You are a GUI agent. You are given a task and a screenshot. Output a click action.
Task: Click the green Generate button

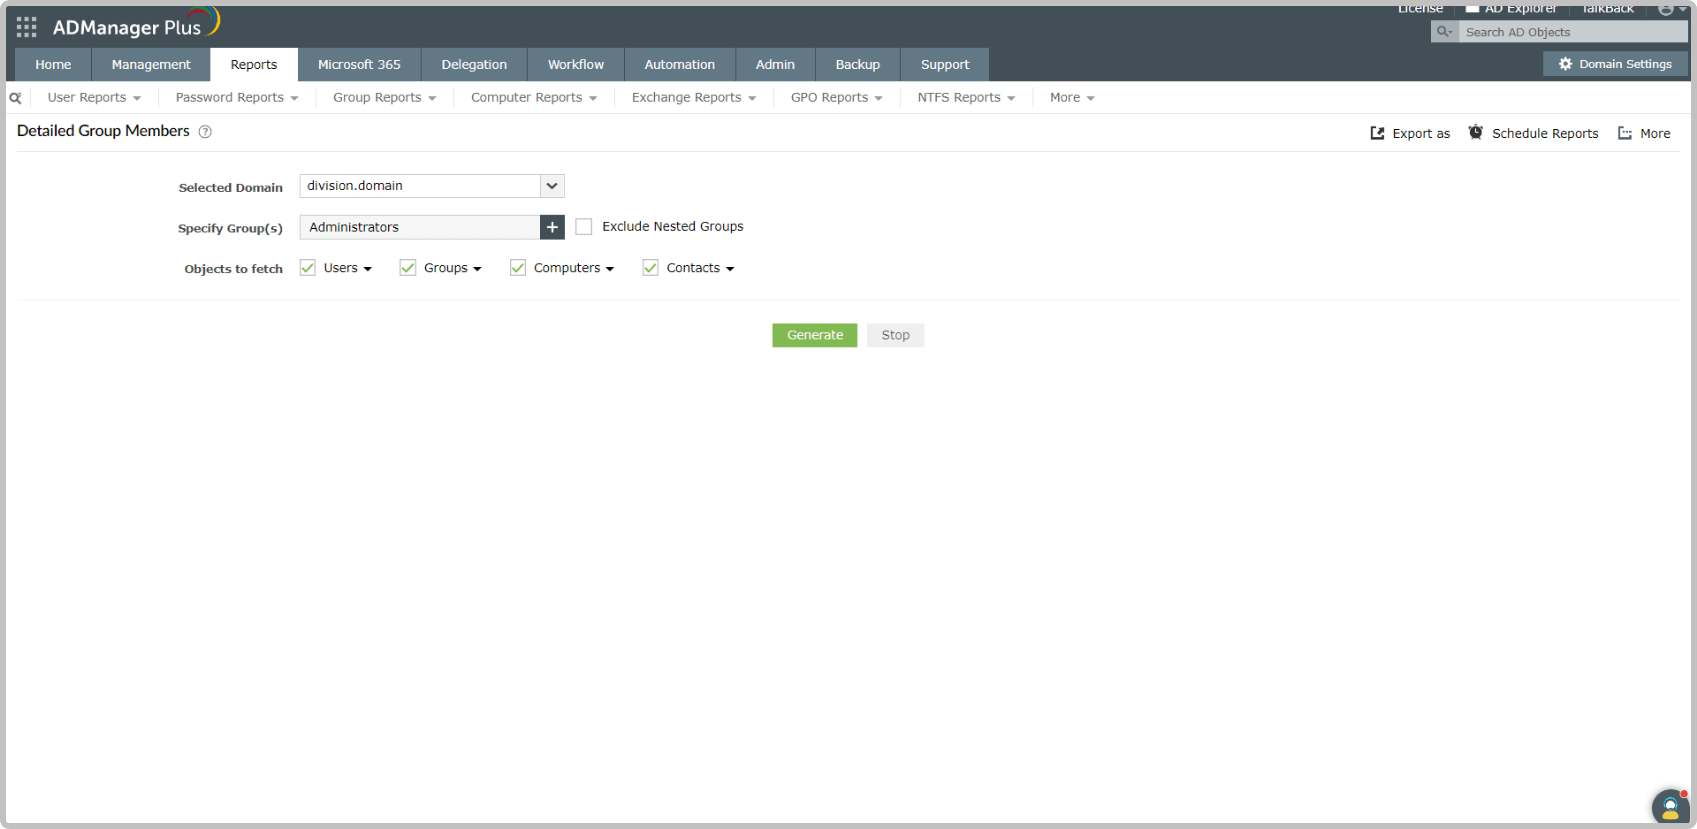(x=815, y=335)
